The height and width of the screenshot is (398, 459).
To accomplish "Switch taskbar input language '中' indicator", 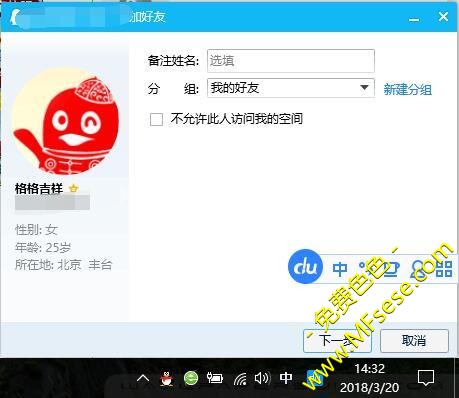I will pyautogui.click(x=286, y=378).
